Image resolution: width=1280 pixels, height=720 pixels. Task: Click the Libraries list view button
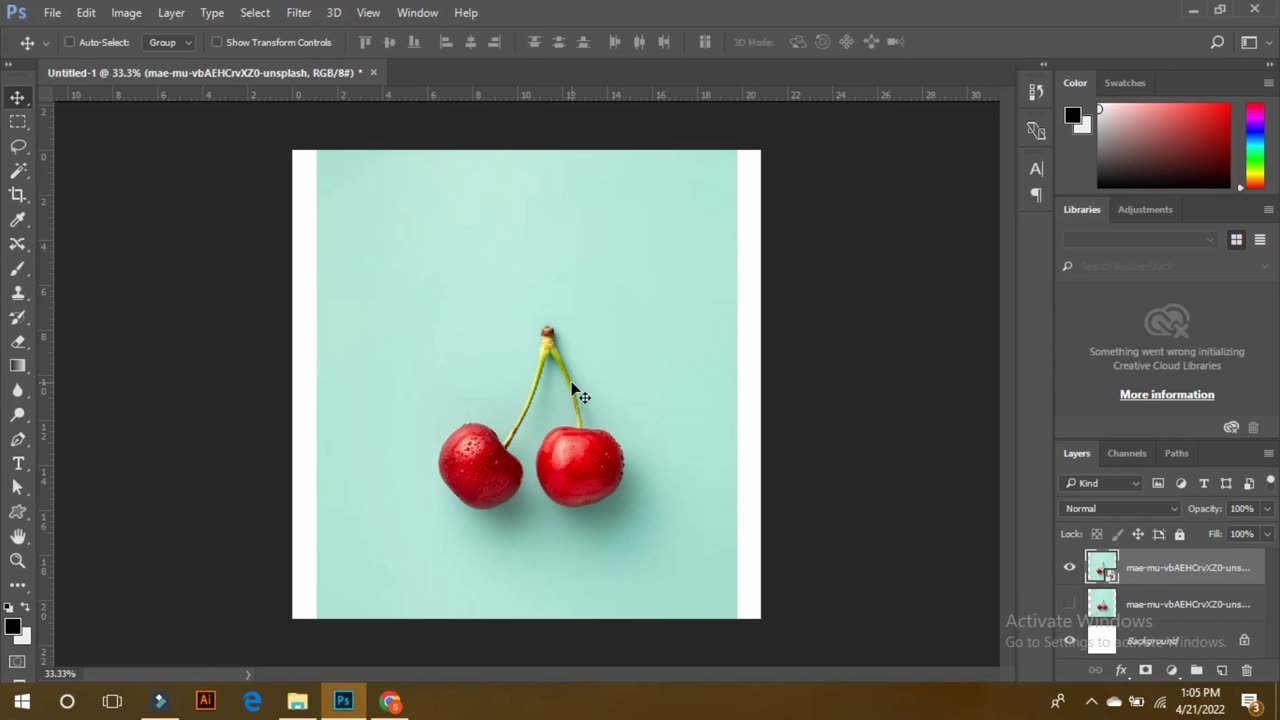coord(1260,239)
